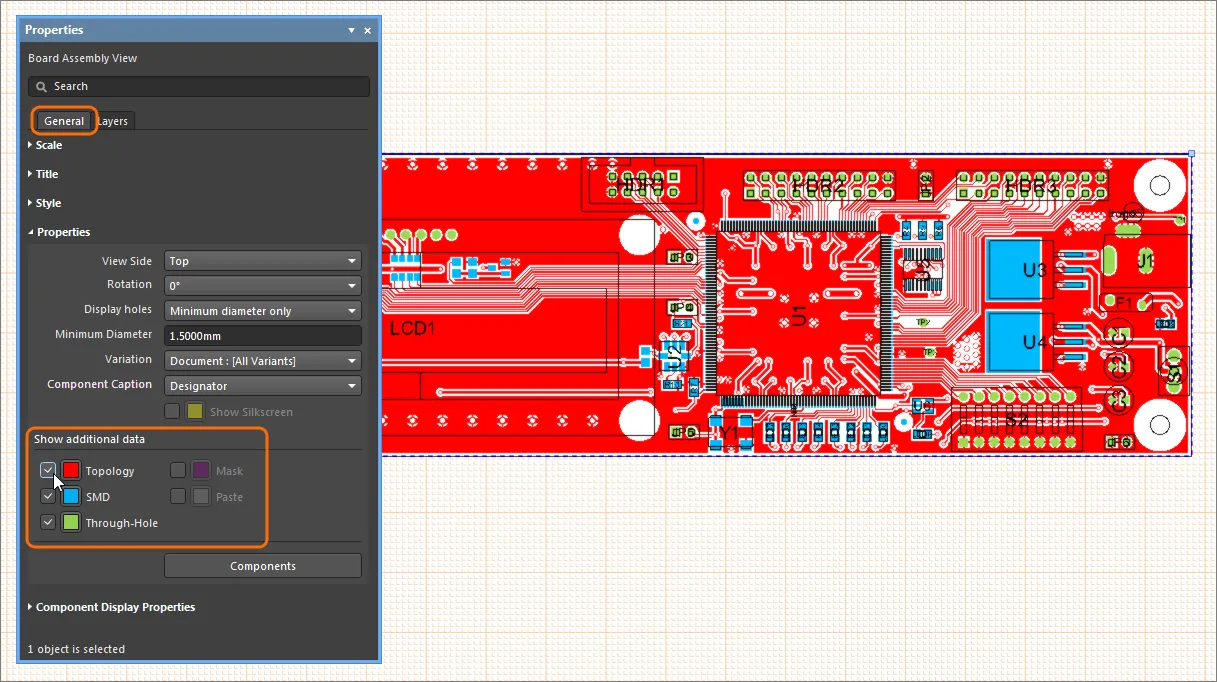Click the Components button
Viewport: 1217px width, 682px height.
[x=263, y=566]
